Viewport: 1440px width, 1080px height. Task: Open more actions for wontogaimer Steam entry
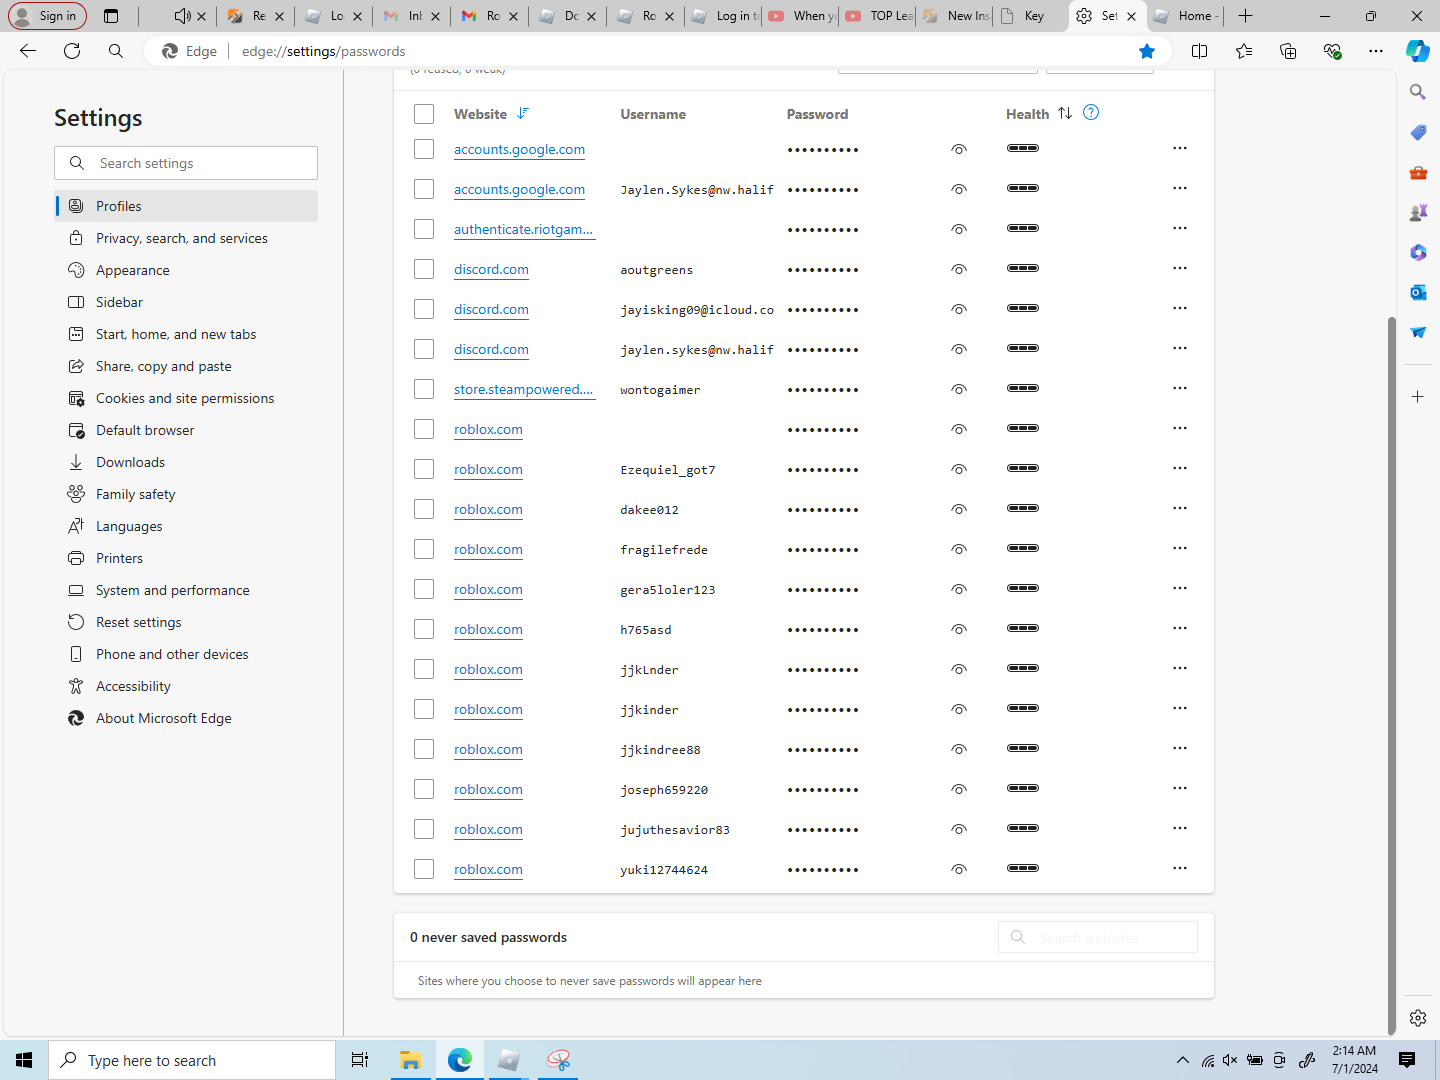[x=1180, y=388]
